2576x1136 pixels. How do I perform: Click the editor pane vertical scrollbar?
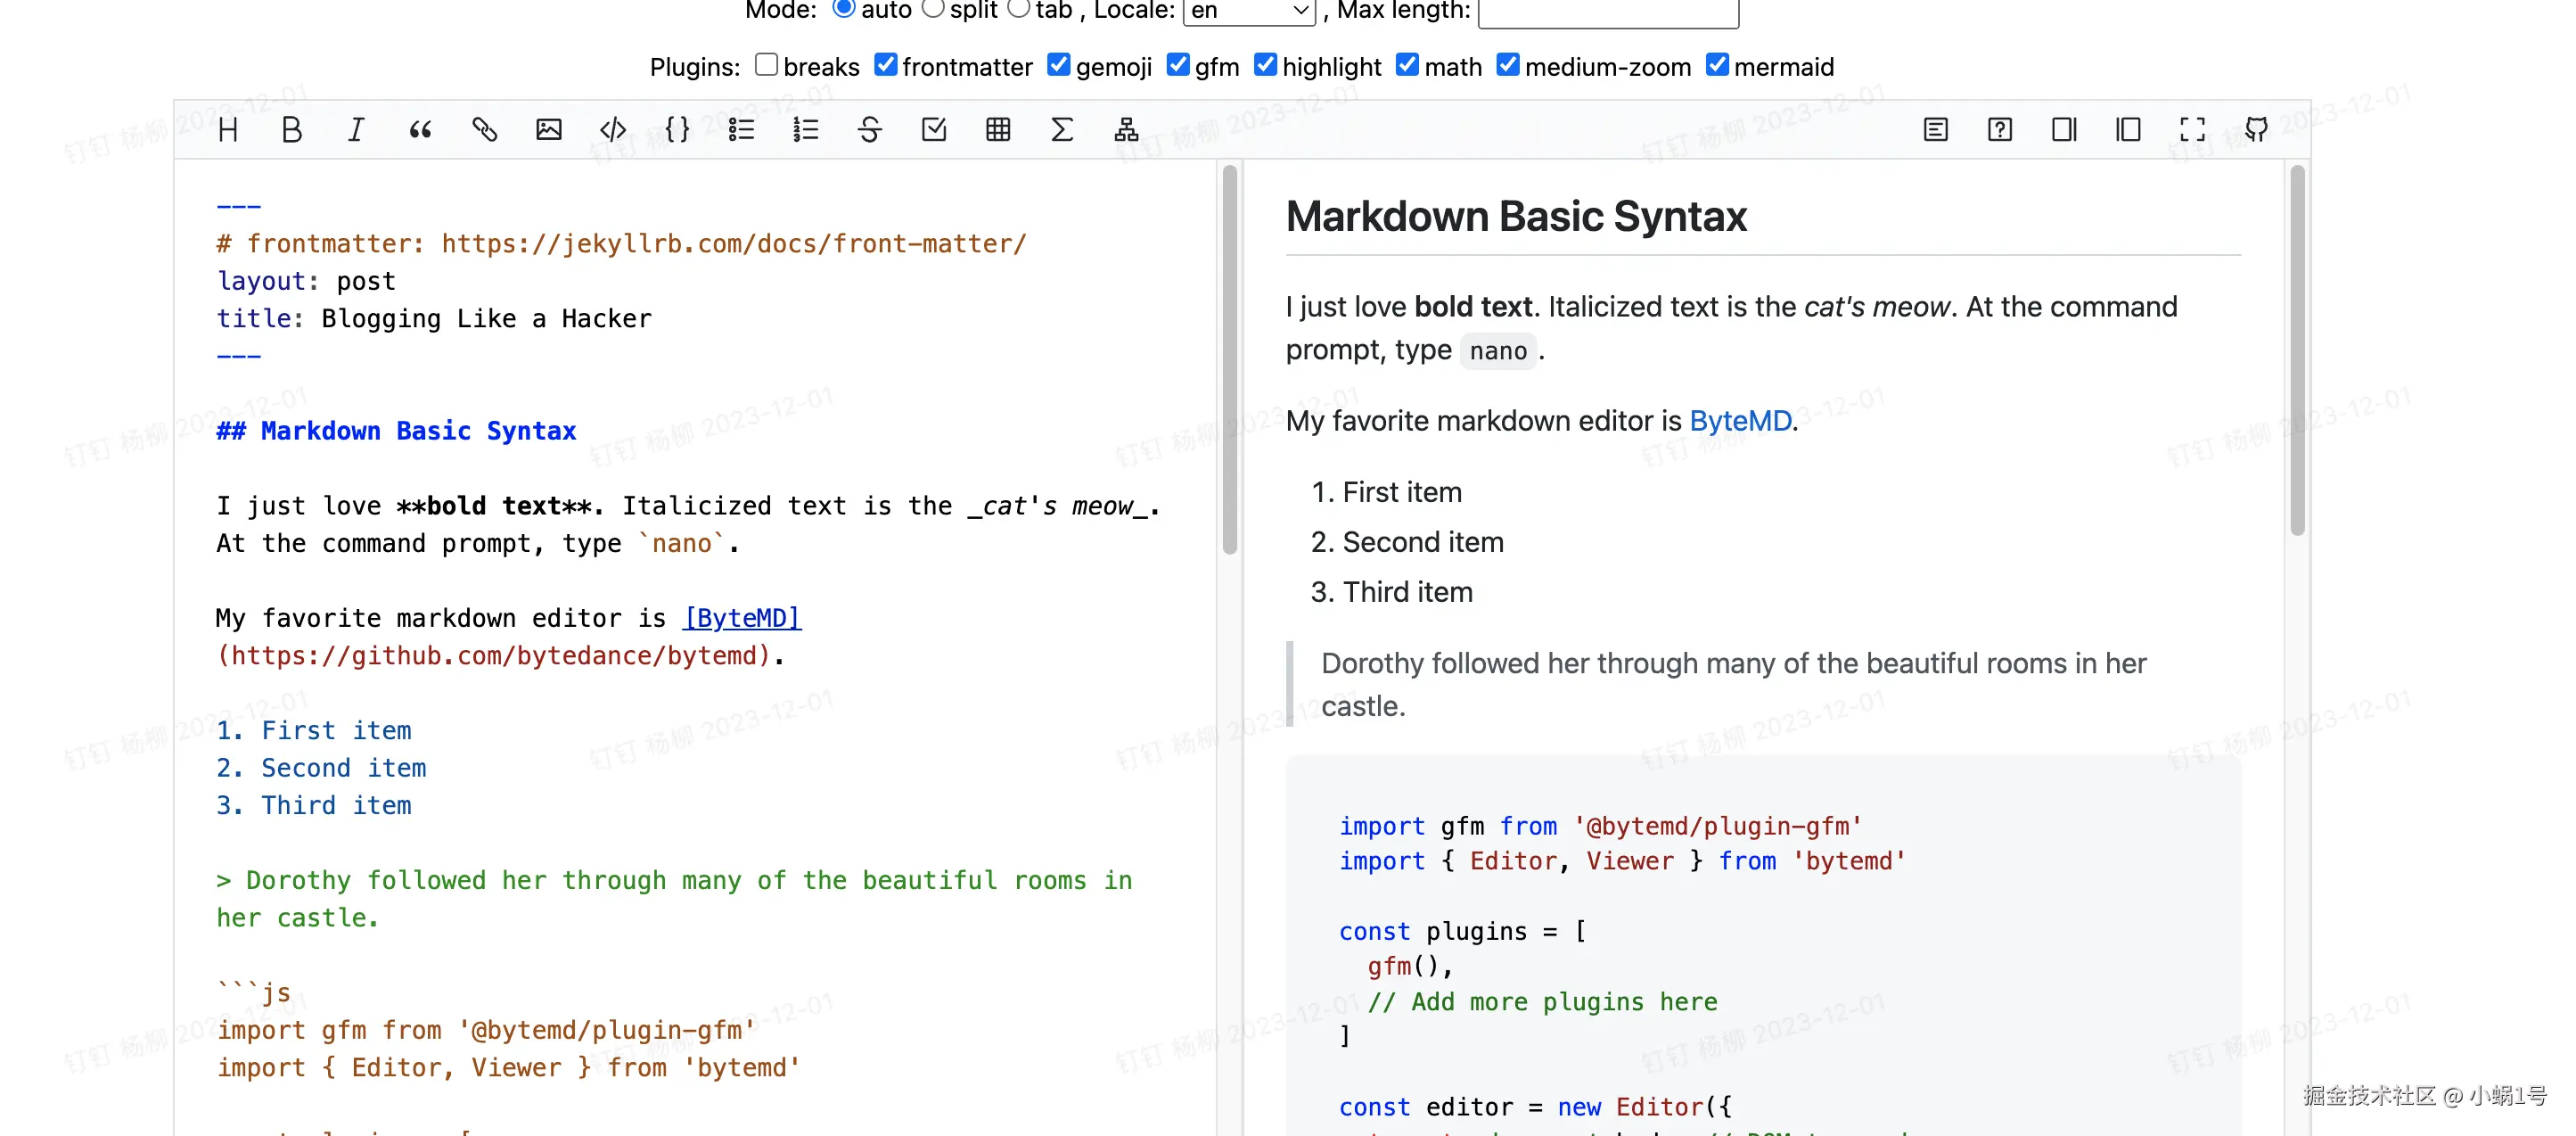coord(1229,360)
